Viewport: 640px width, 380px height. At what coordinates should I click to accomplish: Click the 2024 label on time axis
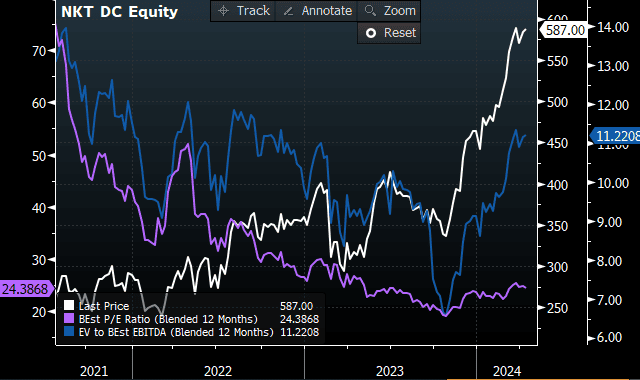click(x=507, y=371)
